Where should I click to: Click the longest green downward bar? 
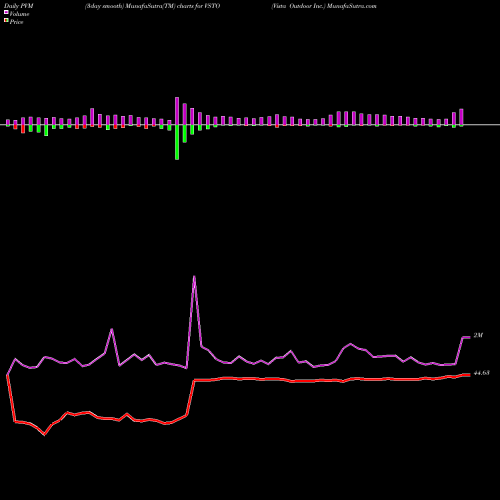coord(177,142)
